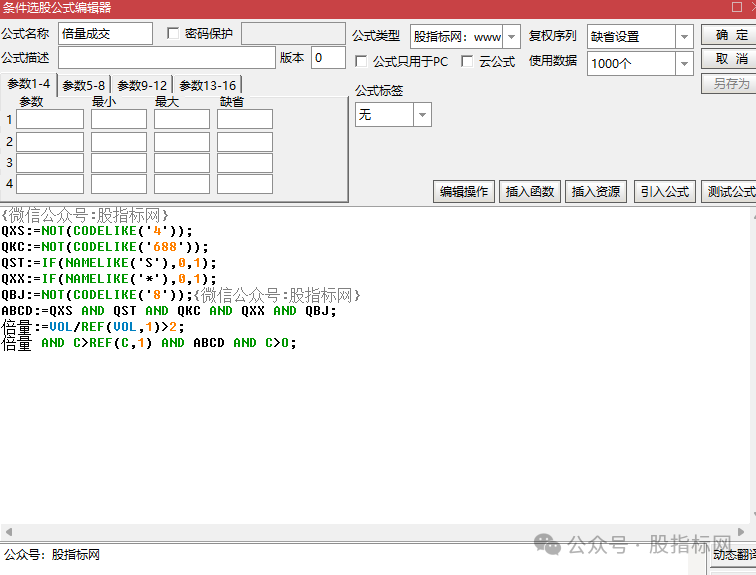Switch to the 参数5-8 tab

point(84,85)
